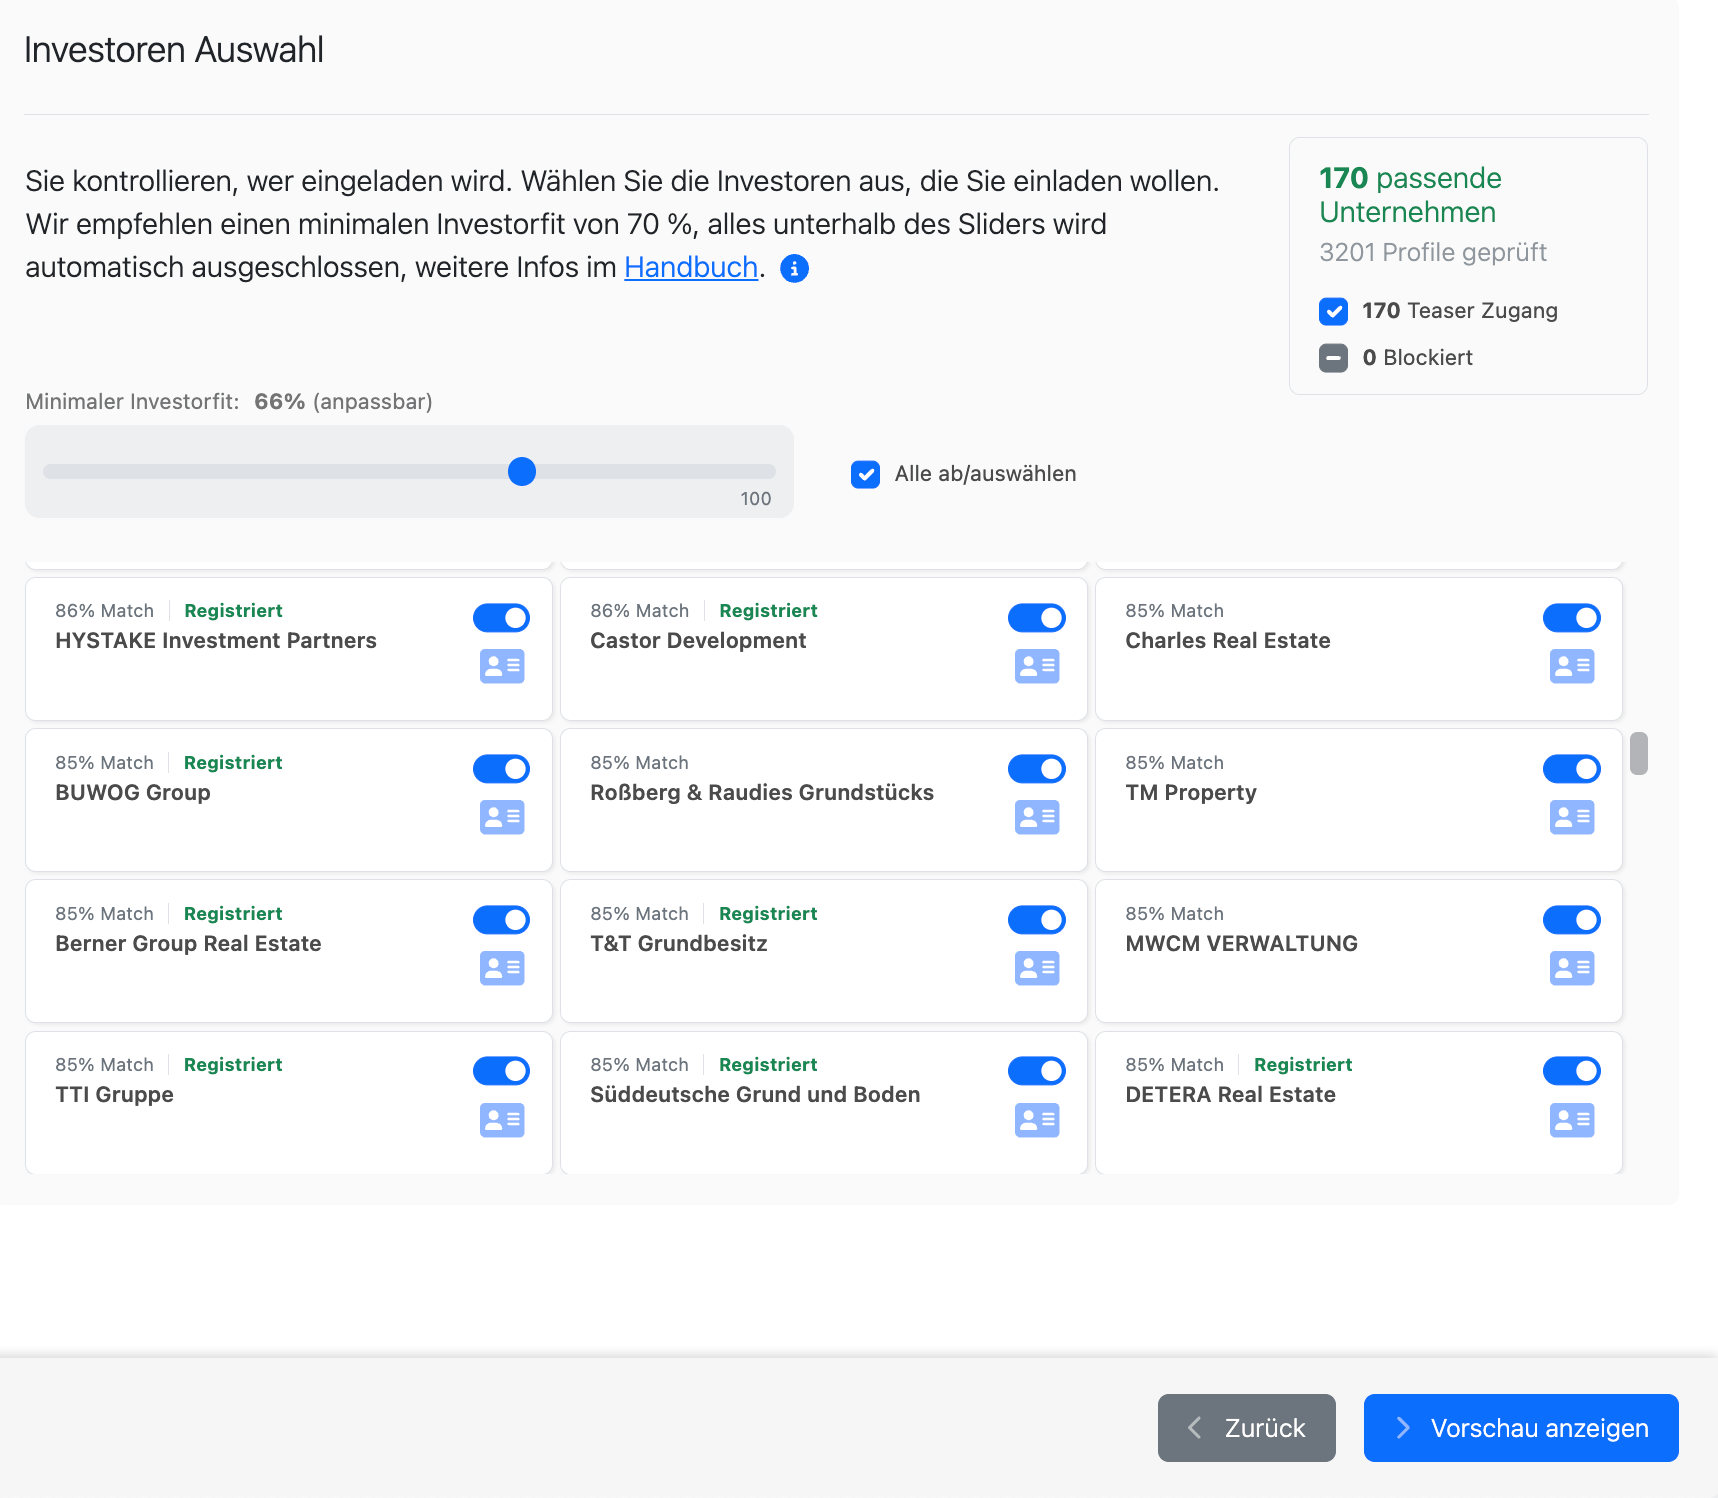Switch off Charles Real Estate invitation
Screen dimensions: 1718x1498
(x=1572, y=618)
